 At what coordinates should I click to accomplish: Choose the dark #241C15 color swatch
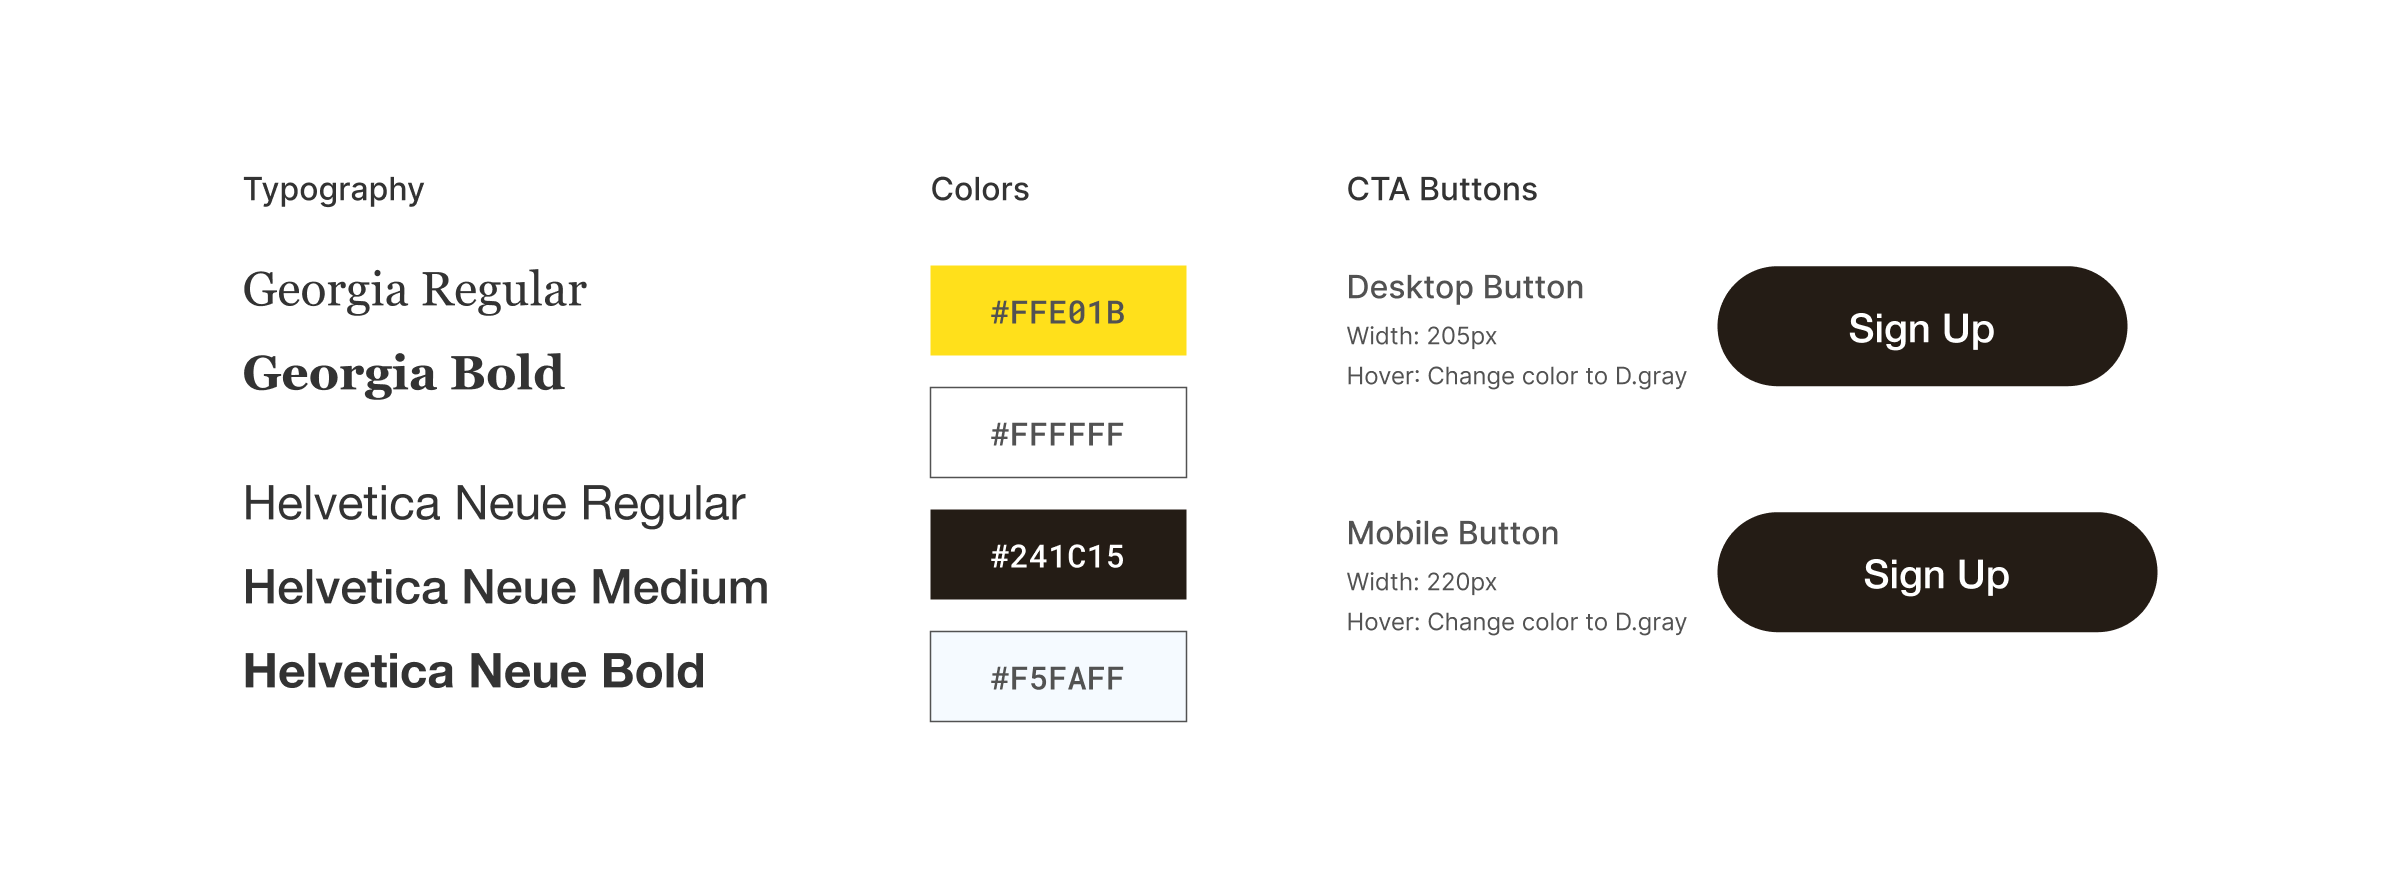[1058, 555]
